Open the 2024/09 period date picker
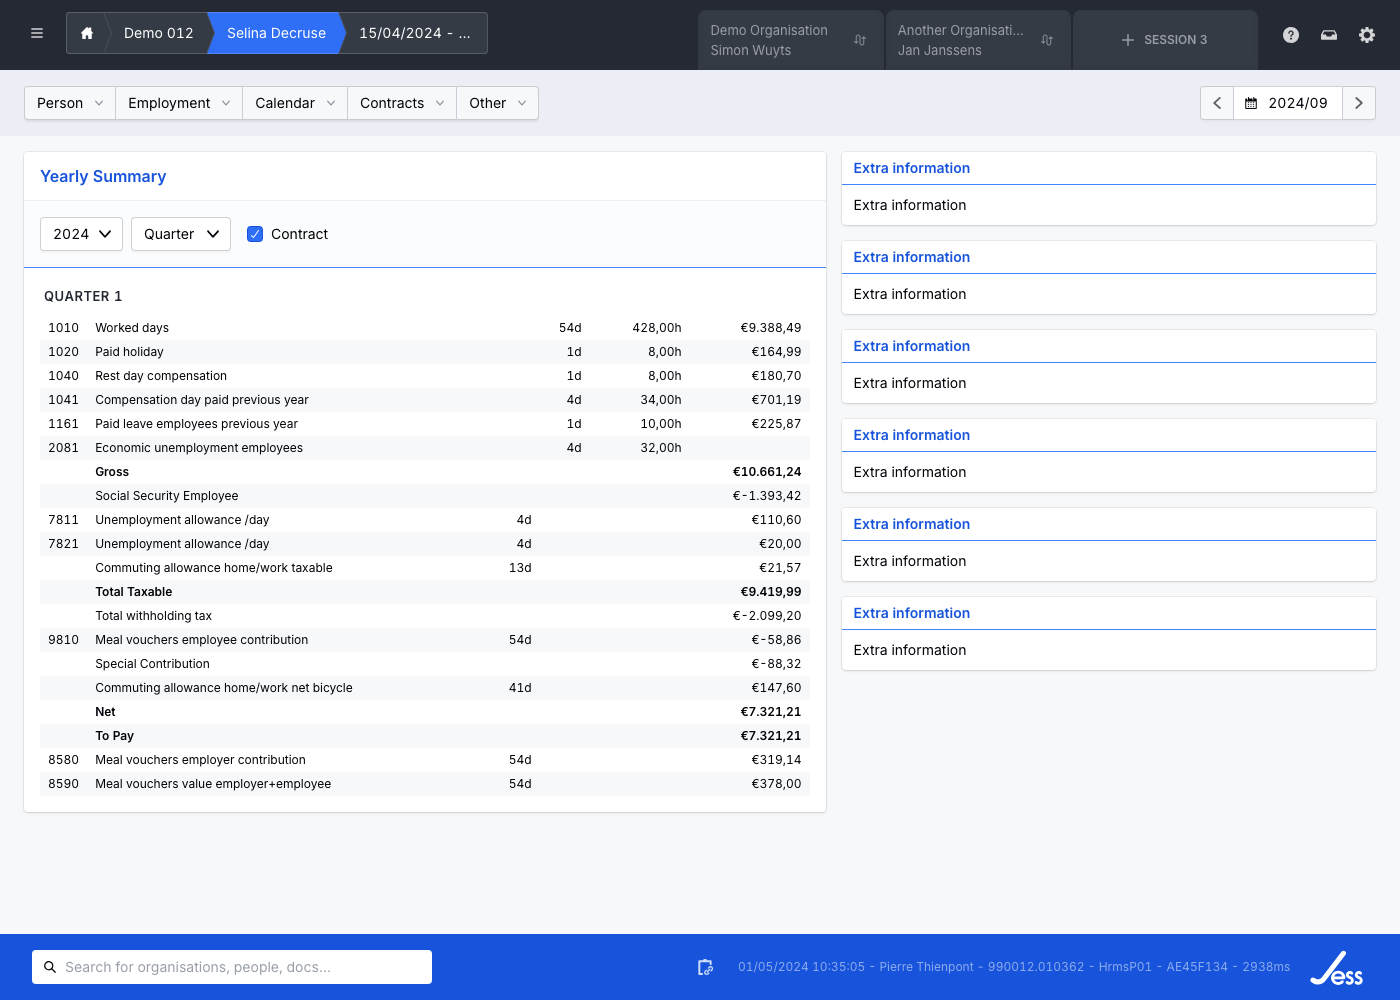Image resolution: width=1400 pixels, height=1000 pixels. click(x=1287, y=103)
